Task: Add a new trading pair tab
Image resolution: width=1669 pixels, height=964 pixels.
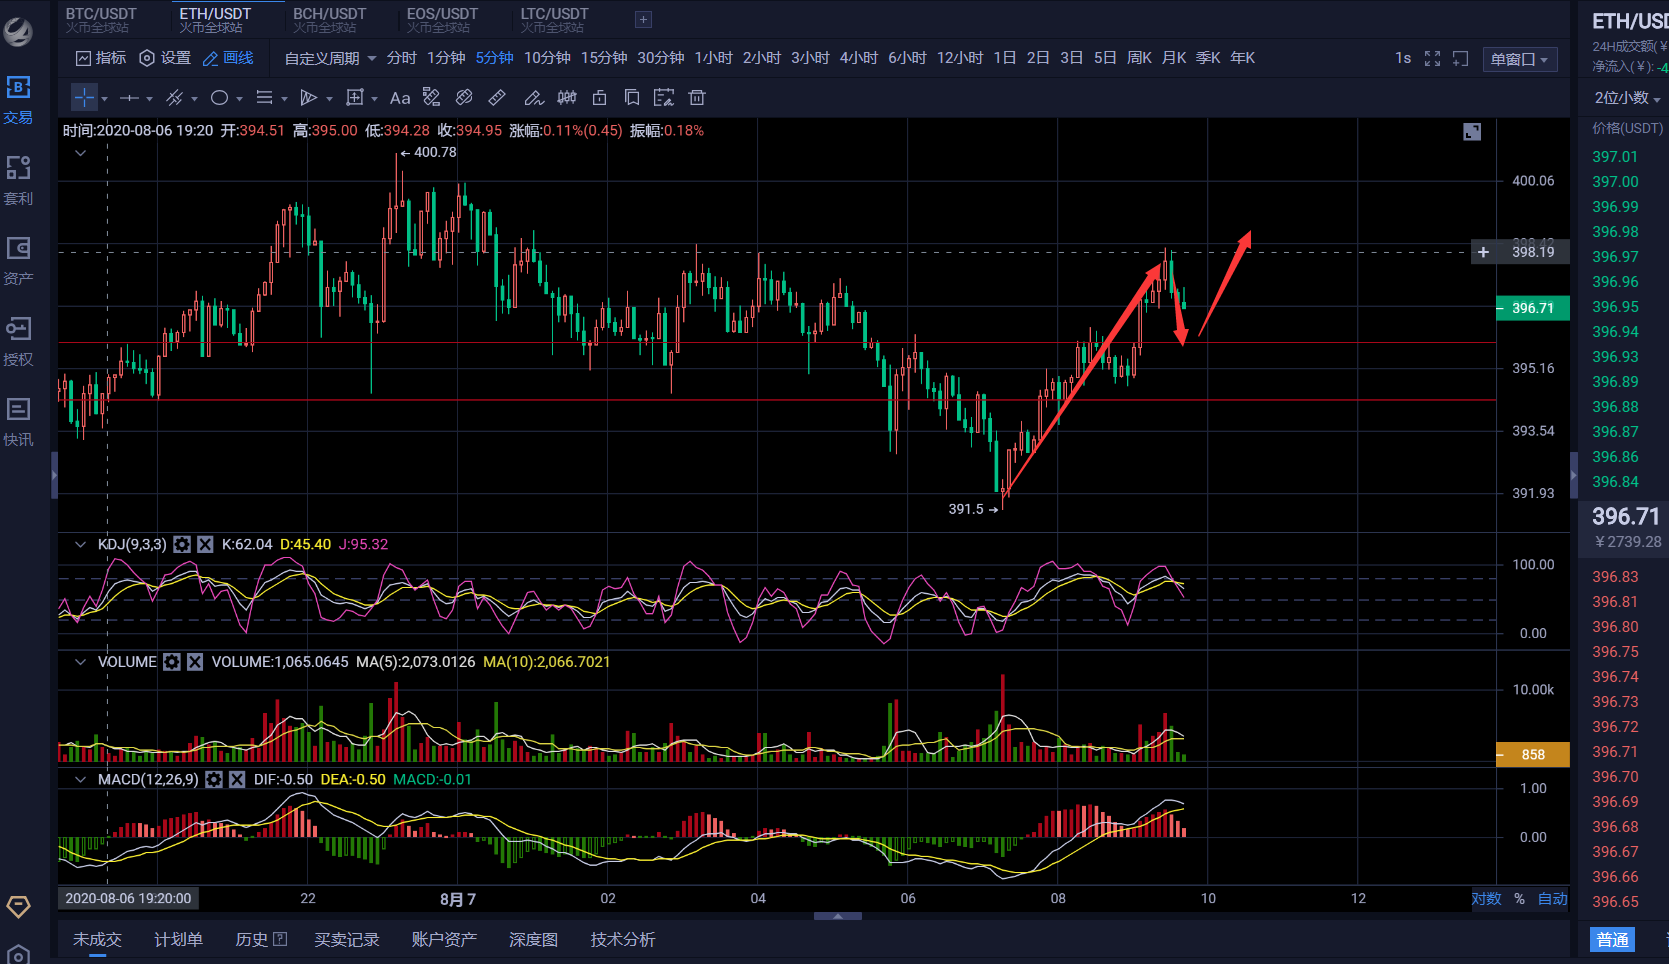Action: [644, 19]
